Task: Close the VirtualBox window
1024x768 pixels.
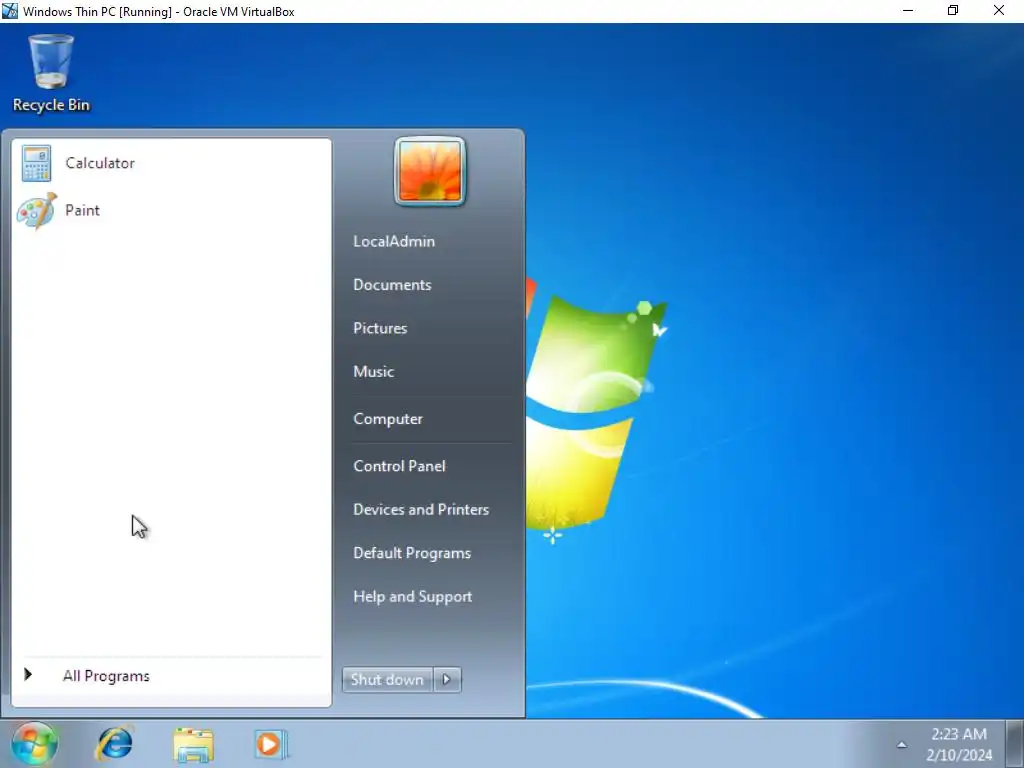Action: 999,11
